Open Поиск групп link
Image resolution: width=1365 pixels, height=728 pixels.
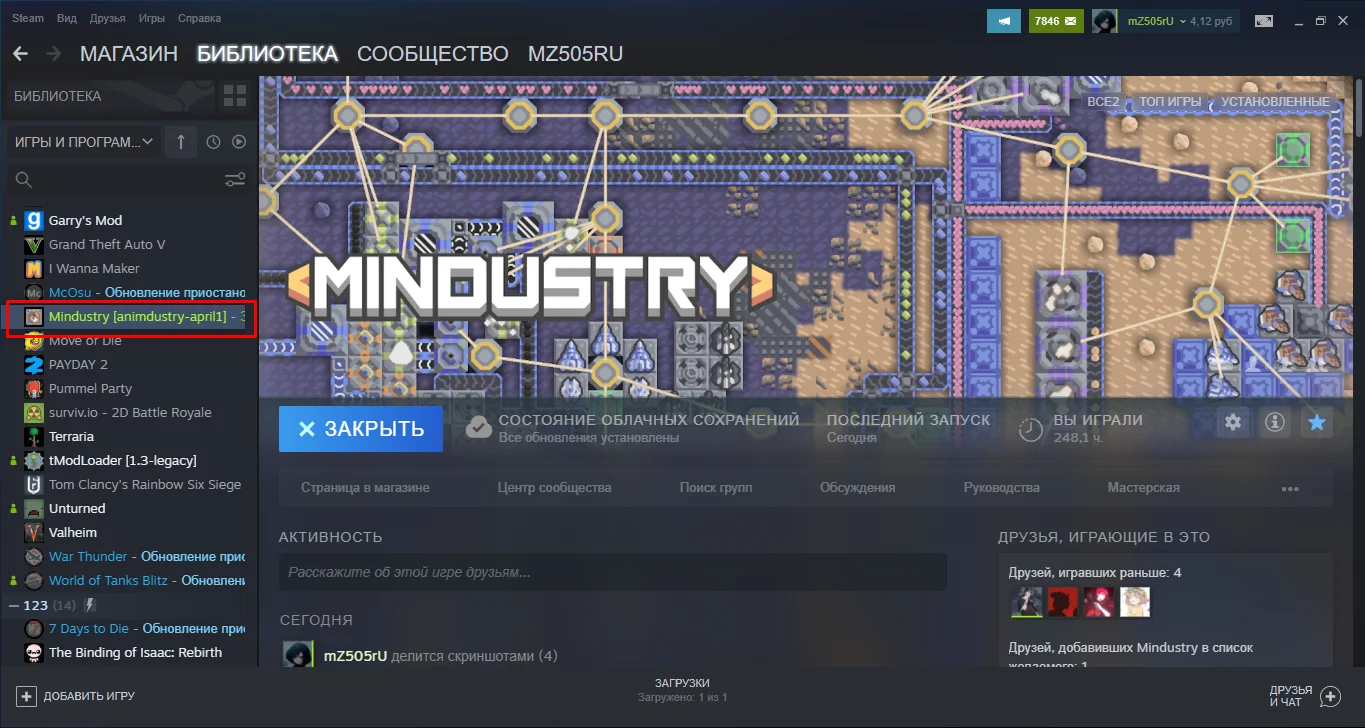coord(716,488)
